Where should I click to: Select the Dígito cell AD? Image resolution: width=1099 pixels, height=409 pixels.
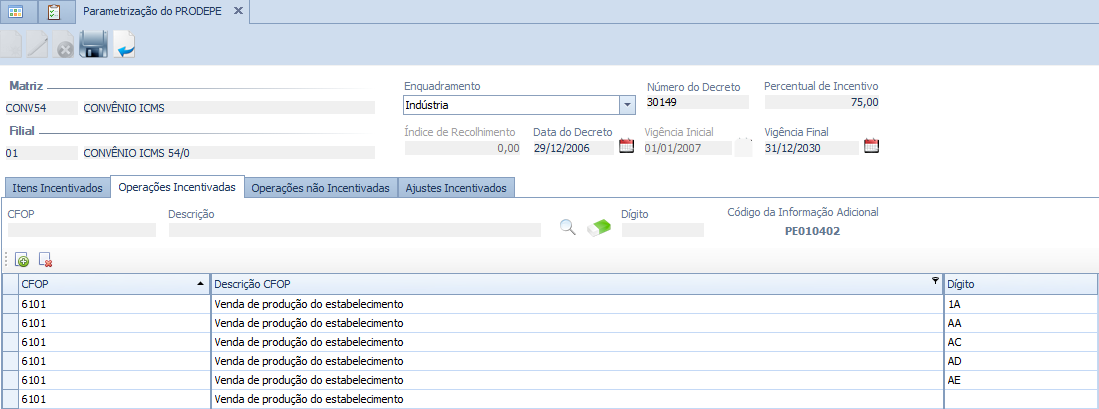(1020, 361)
